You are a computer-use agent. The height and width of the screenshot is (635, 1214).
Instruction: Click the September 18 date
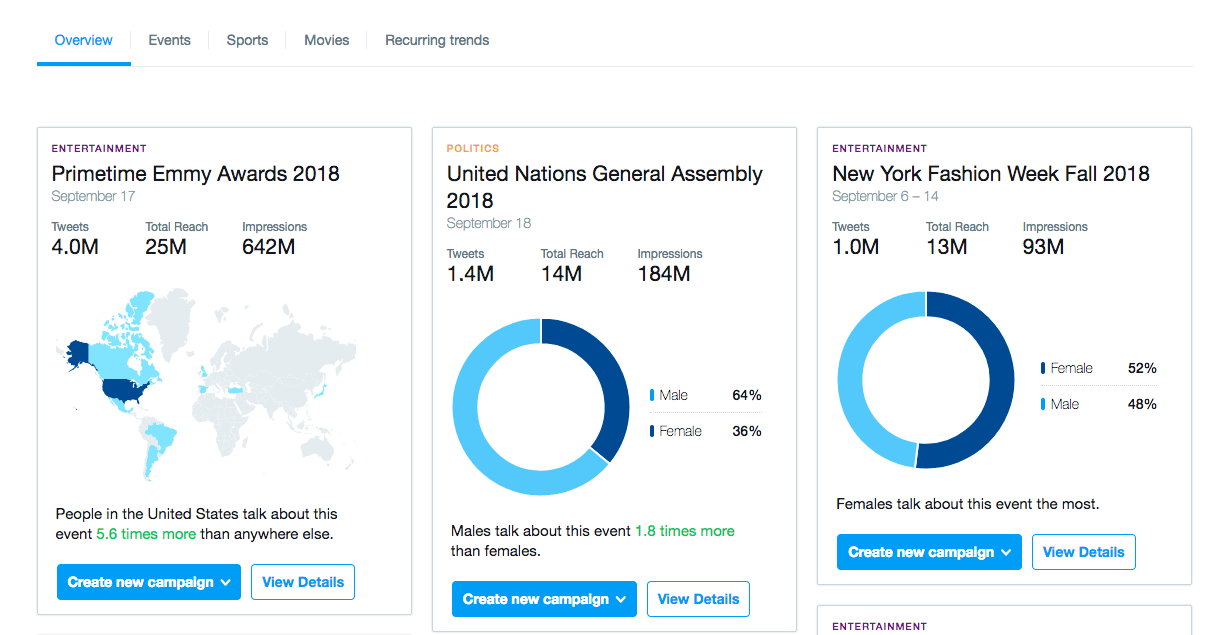coord(489,223)
